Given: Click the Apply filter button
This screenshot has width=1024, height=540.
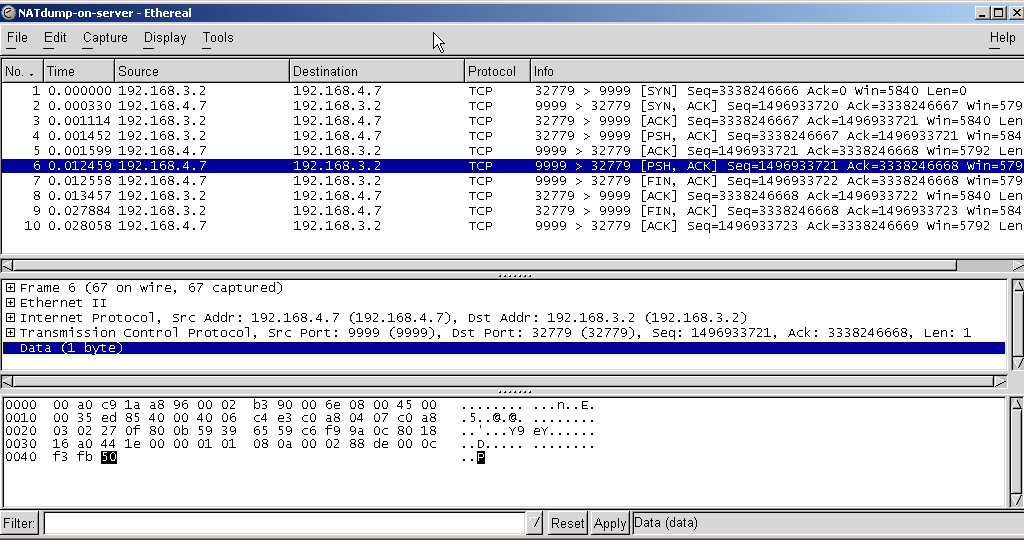Looking at the screenshot, I should 609,523.
